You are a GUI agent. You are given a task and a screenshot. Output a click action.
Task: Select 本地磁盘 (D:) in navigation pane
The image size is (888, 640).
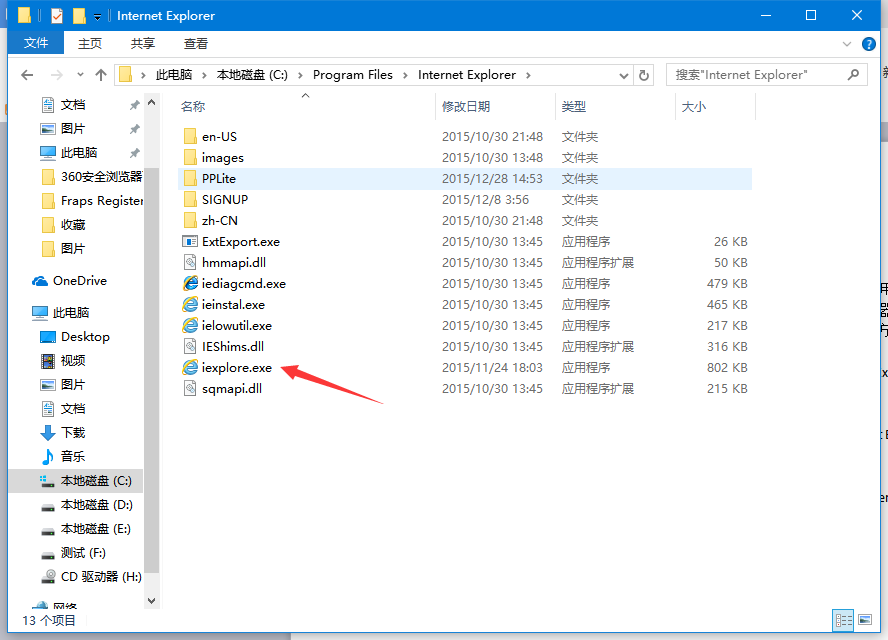click(x=97, y=505)
